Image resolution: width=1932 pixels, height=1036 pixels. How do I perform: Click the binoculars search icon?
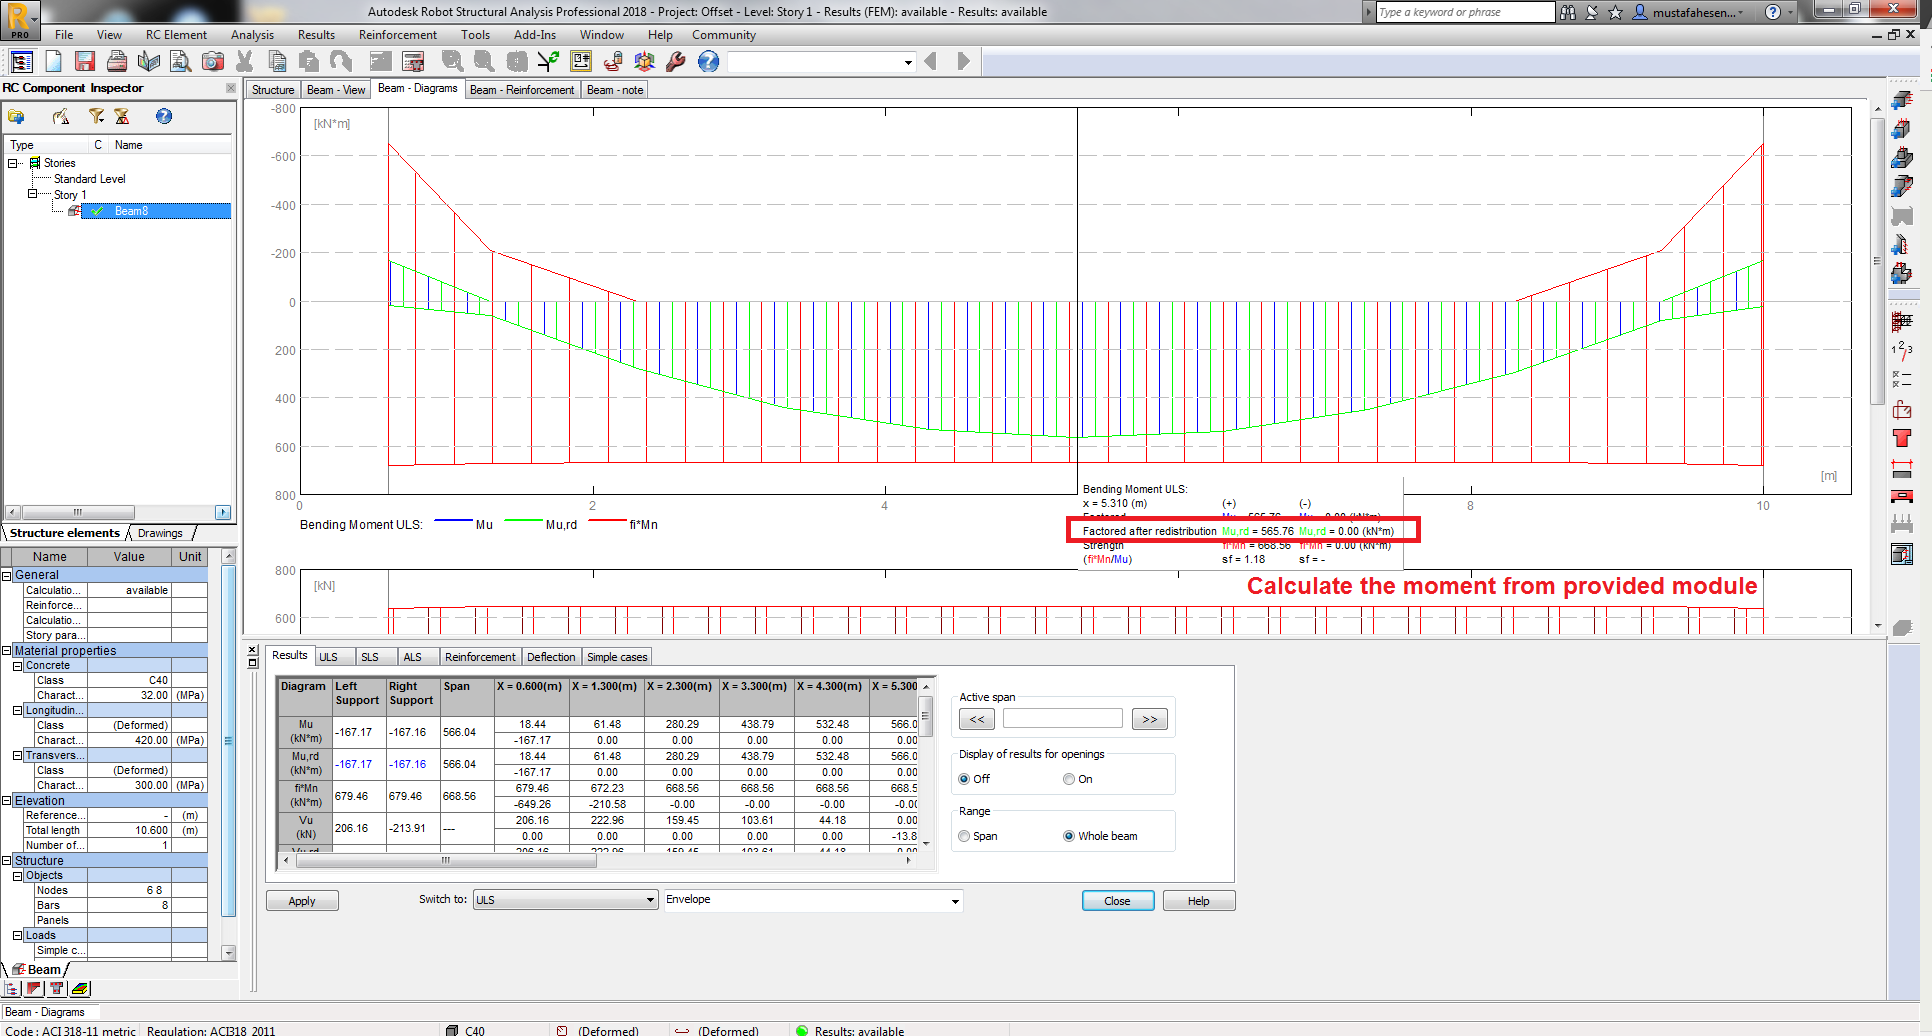pos(1568,12)
